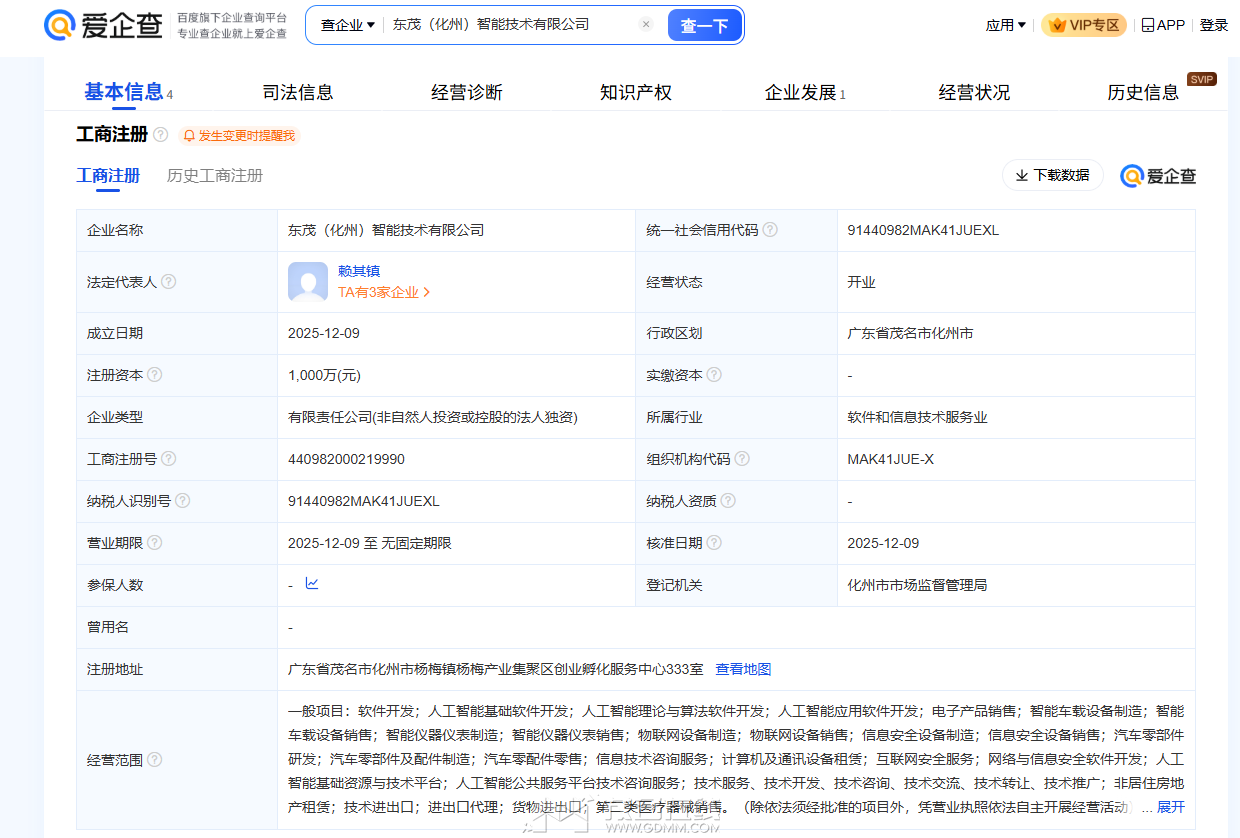Viewport: 1240px width, 838px height.
Task: Open the 应用 dropdown menu
Action: pyautogui.click(x=1005, y=25)
